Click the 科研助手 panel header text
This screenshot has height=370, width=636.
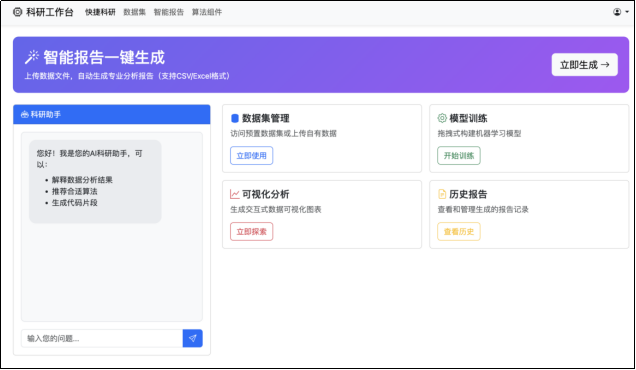[x=46, y=115]
